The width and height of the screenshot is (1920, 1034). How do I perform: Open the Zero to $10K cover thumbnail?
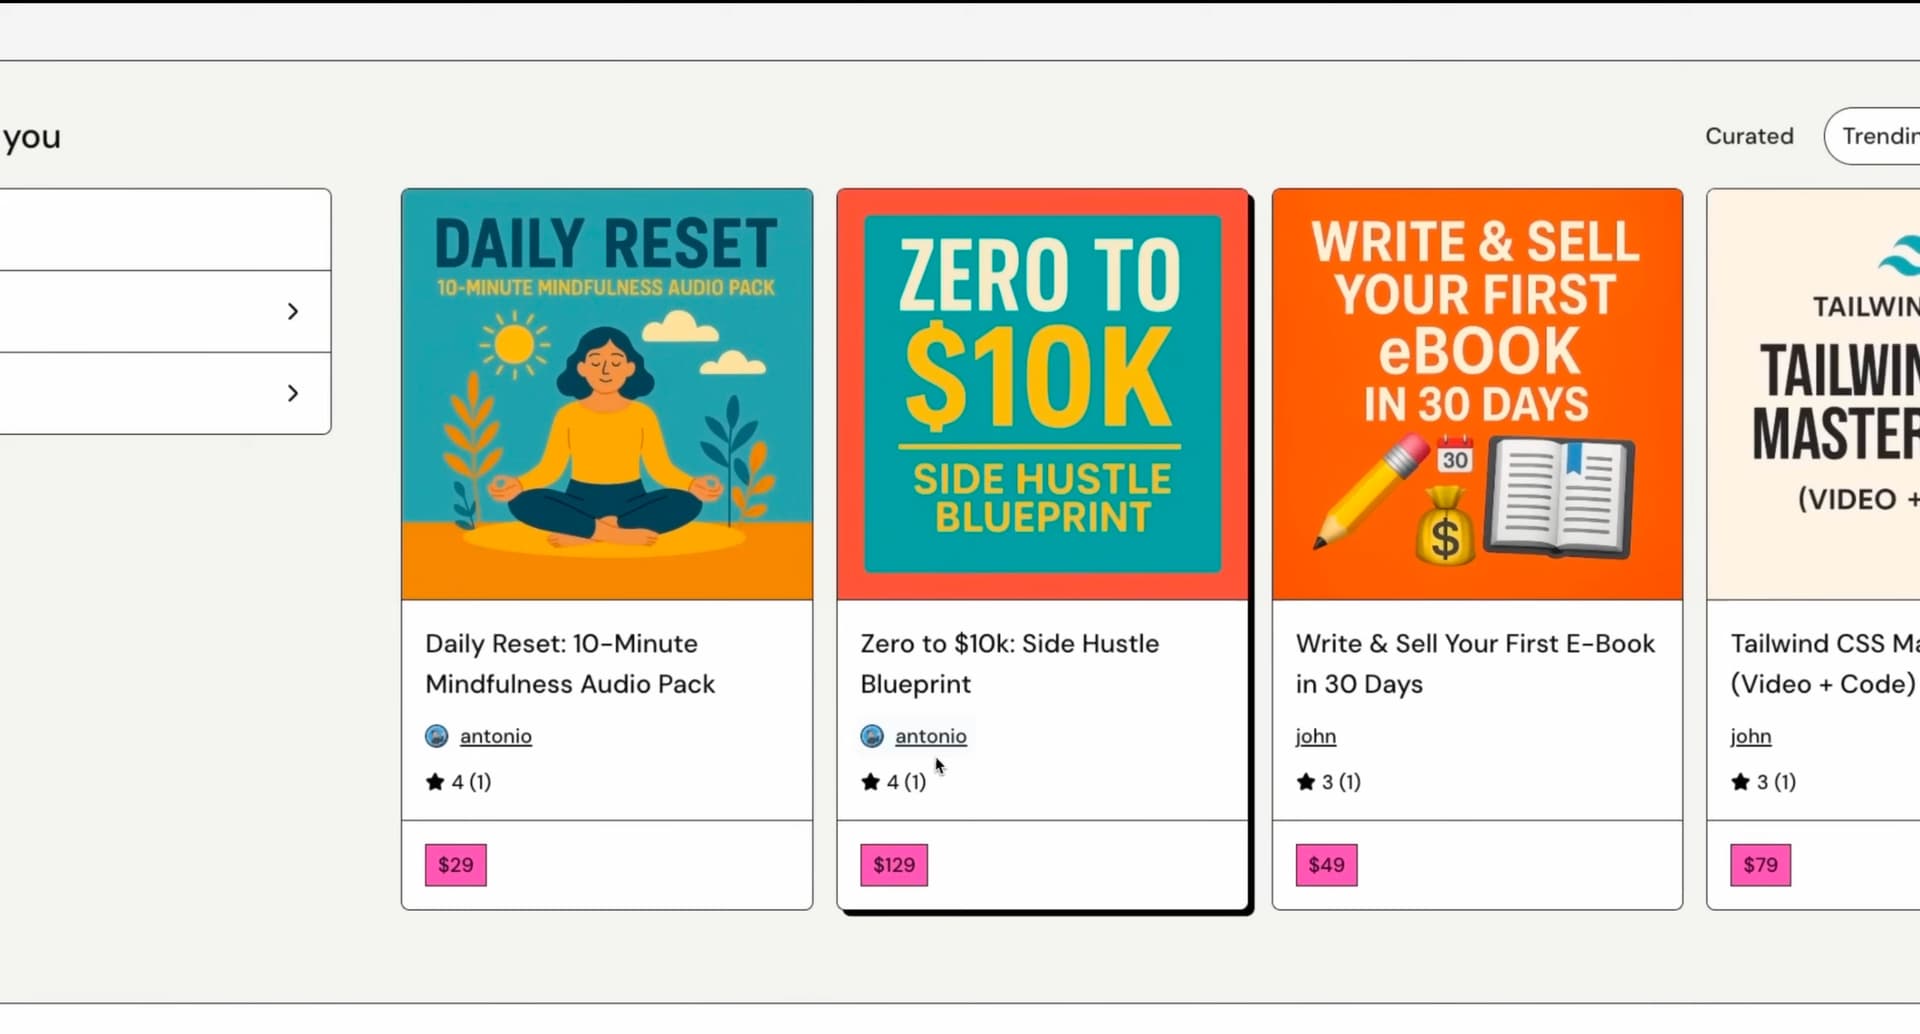(x=1042, y=395)
